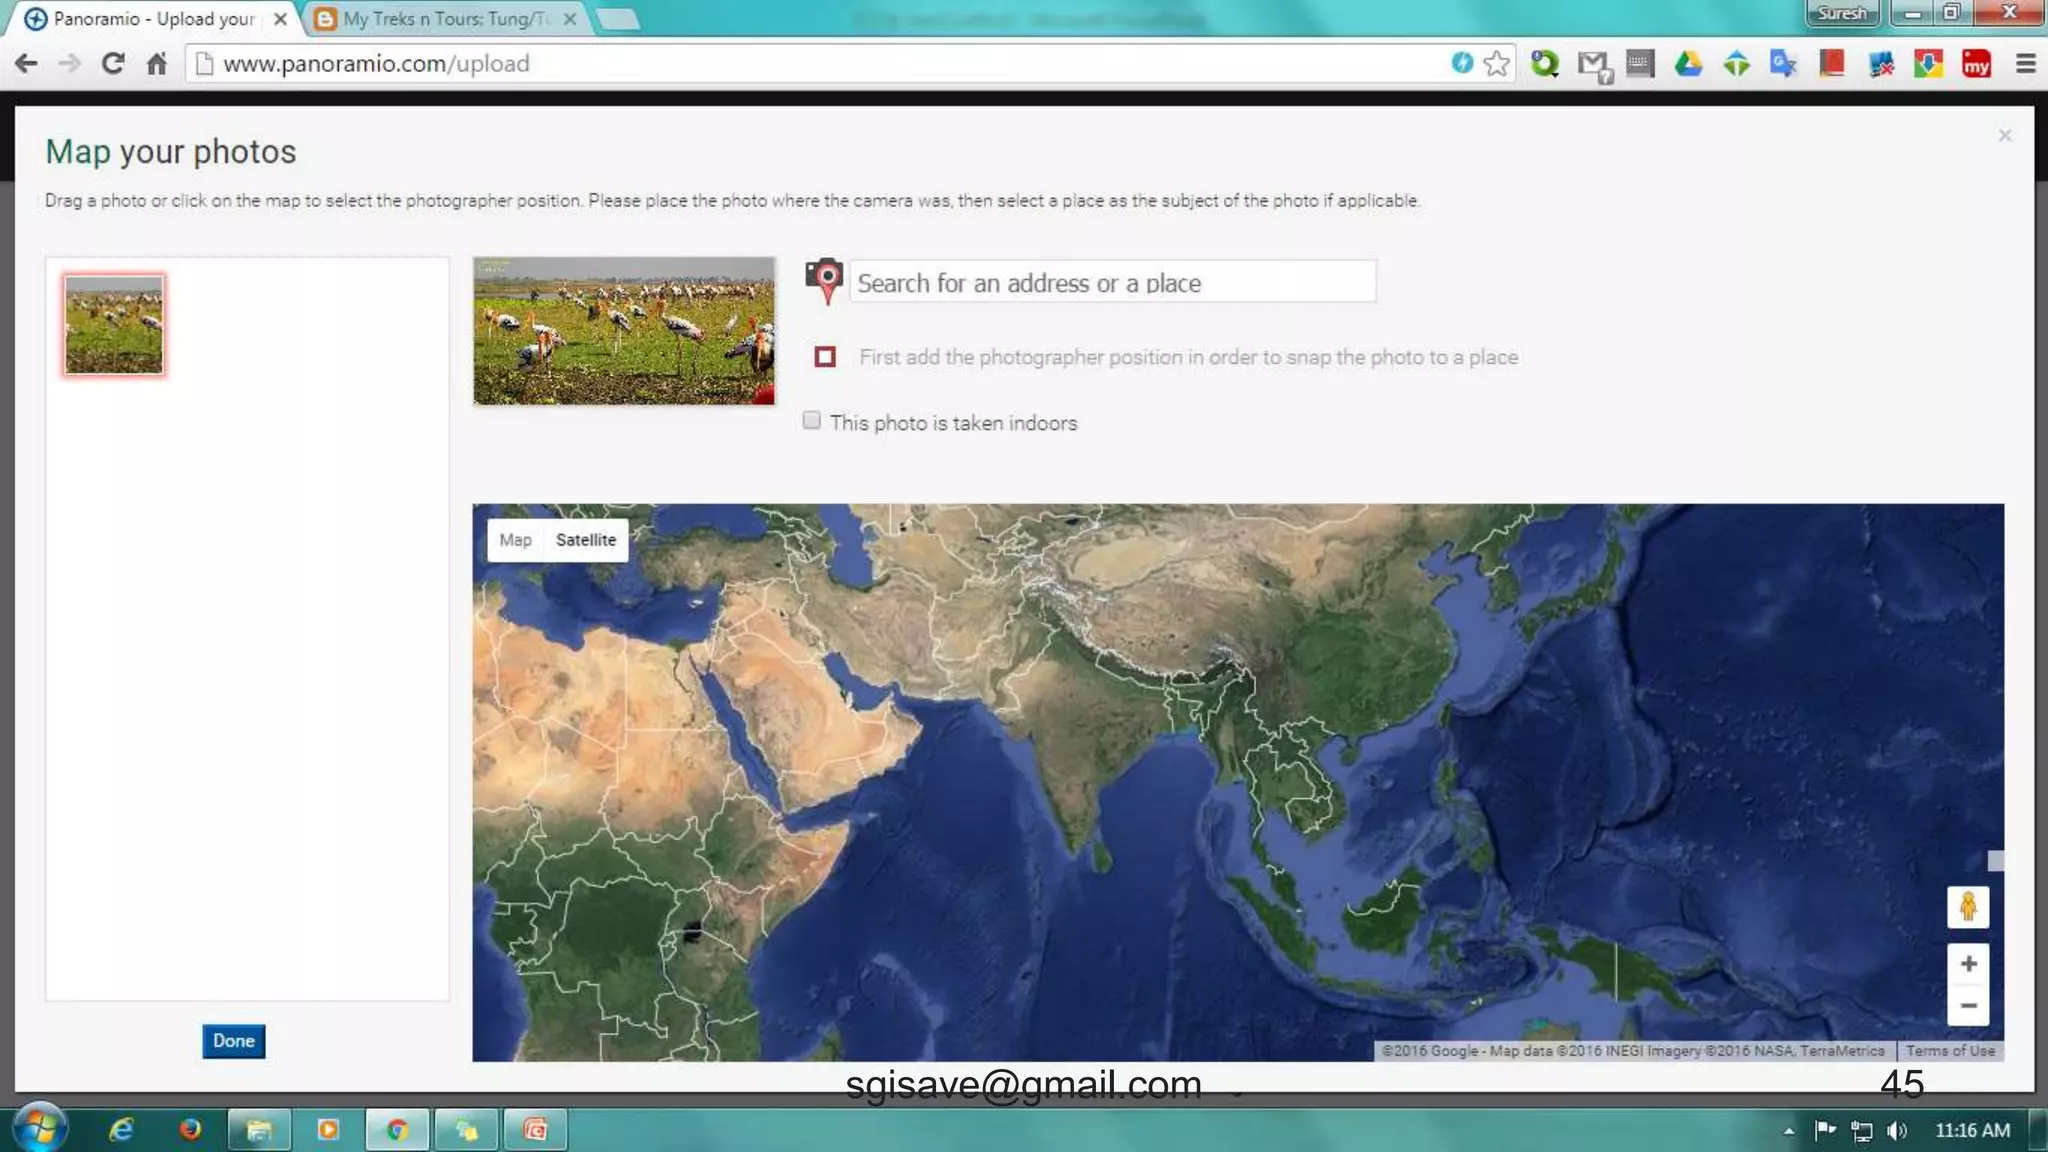This screenshot has height=1152, width=2048.
Task: Click the Street View pegman icon
Action: (1967, 907)
